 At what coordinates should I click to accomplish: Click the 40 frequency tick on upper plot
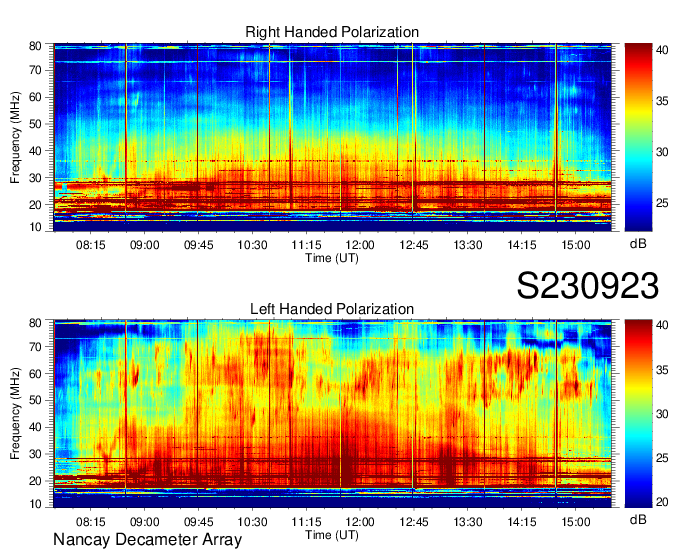(35, 151)
